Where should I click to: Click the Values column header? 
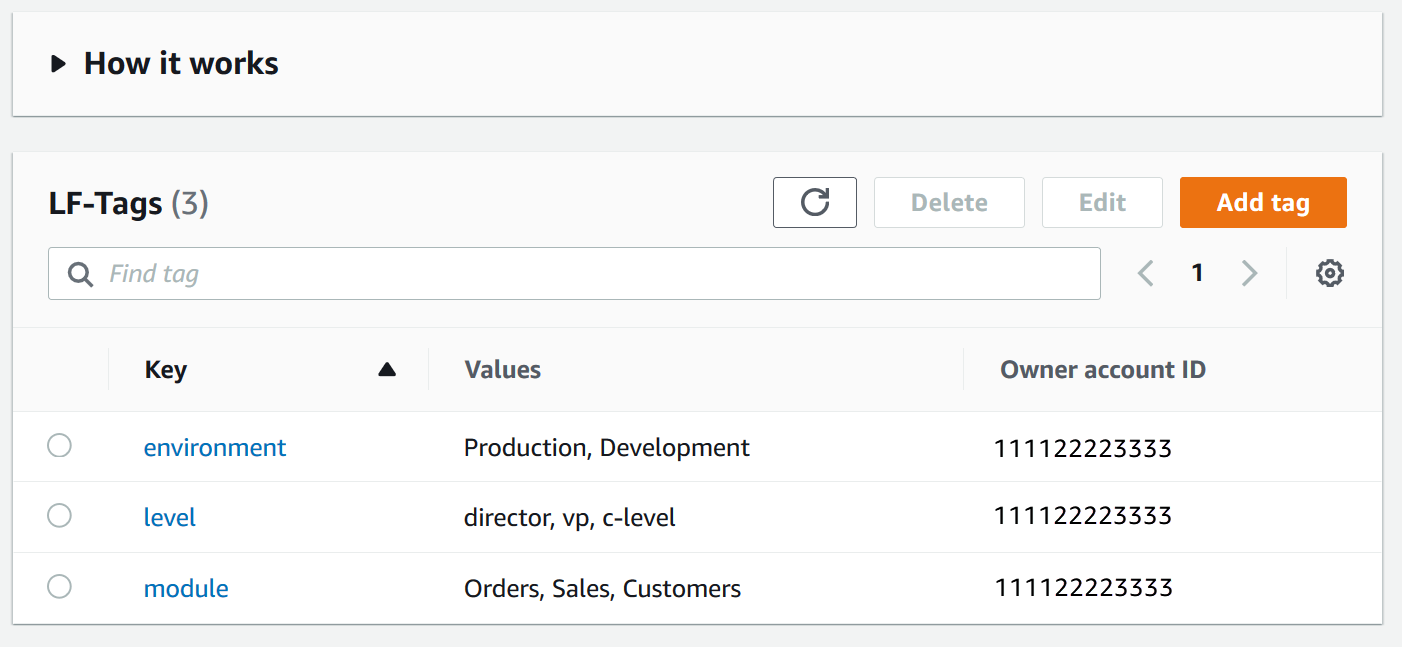click(502, 370)
